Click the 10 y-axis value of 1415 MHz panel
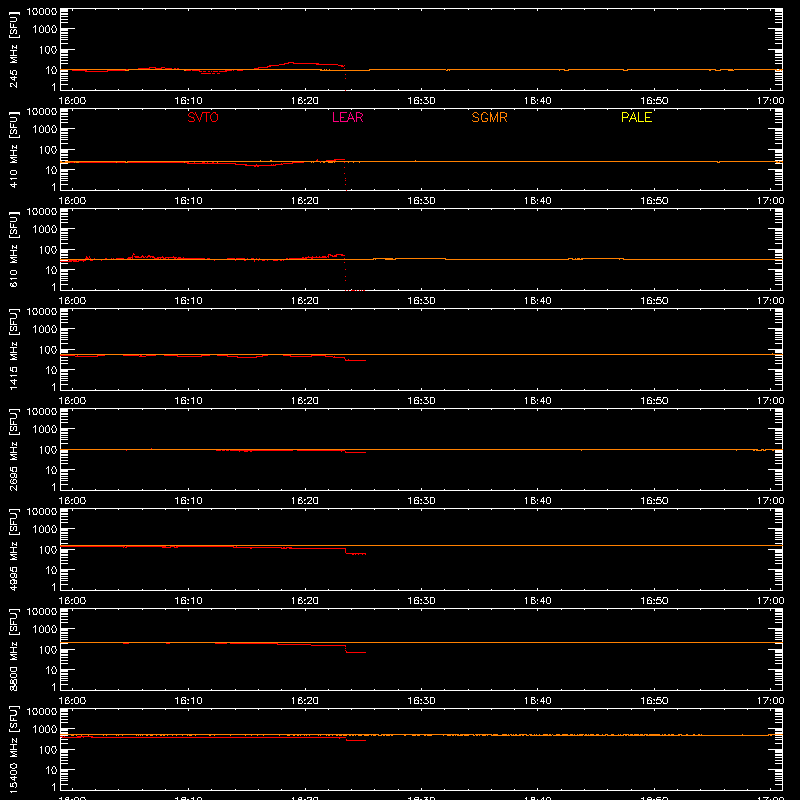The image size is (800, 800). pos(51,370)
